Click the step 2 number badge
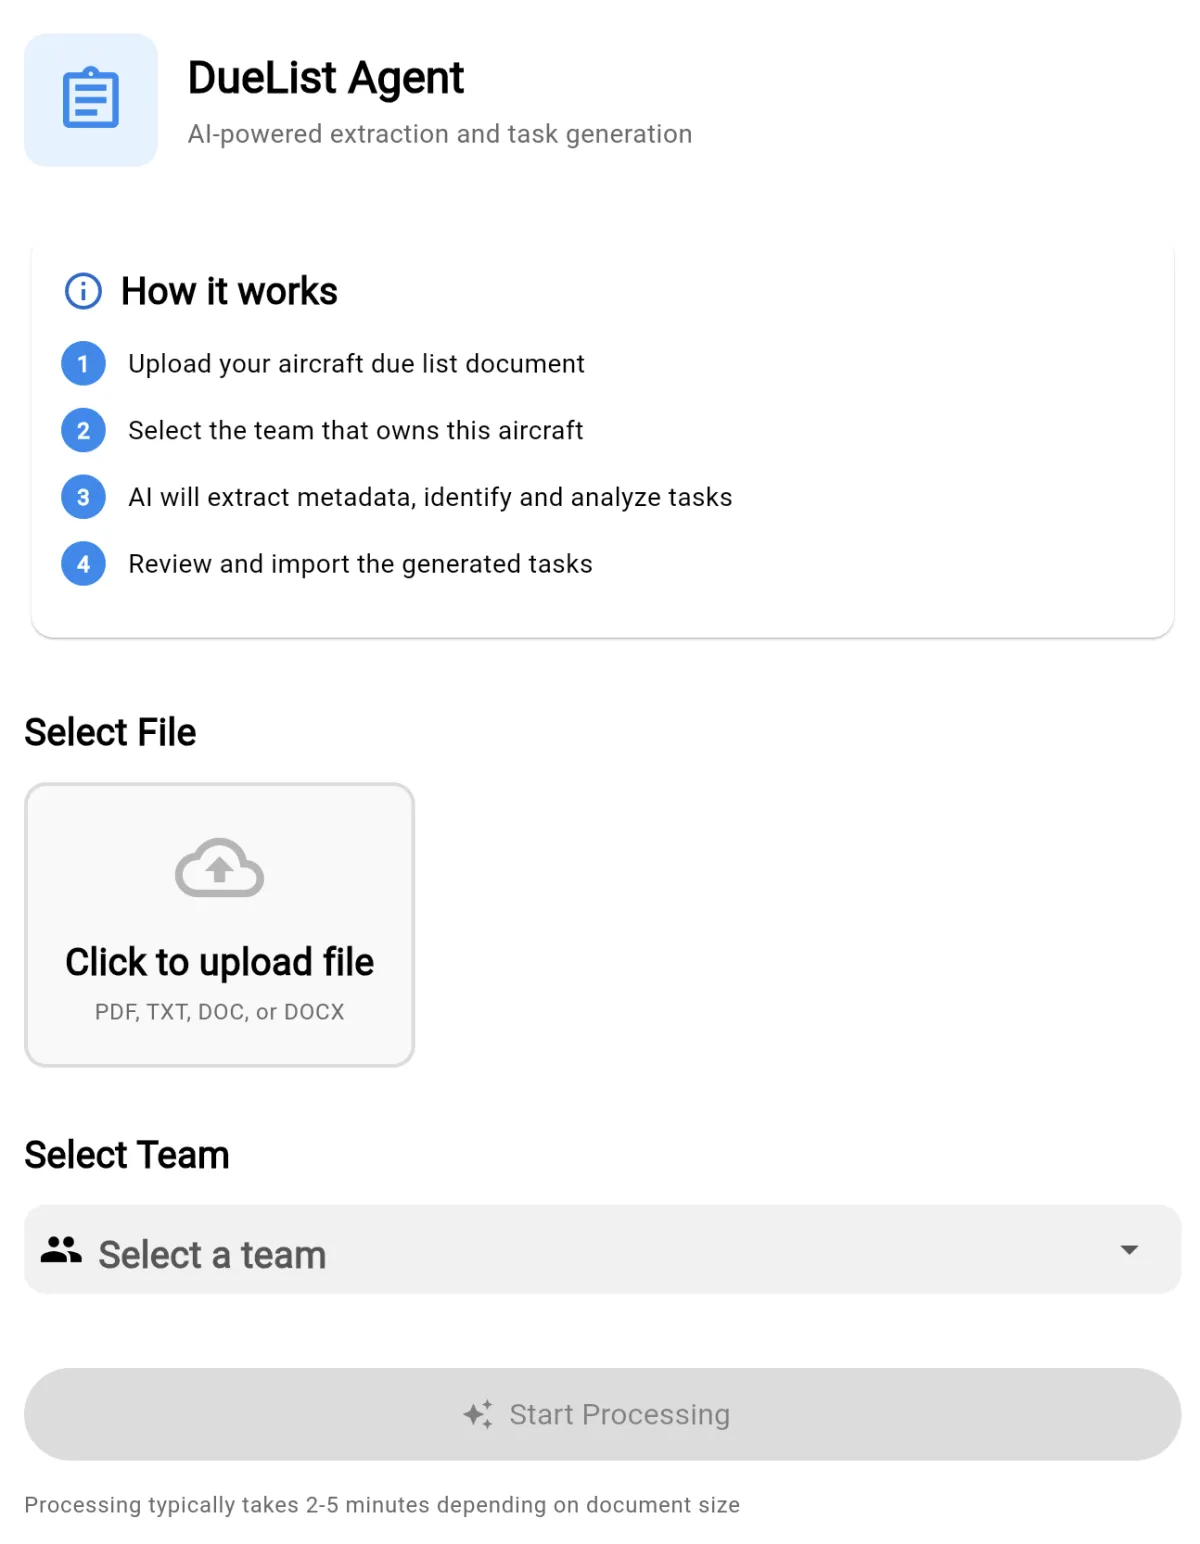 (83, 431)
